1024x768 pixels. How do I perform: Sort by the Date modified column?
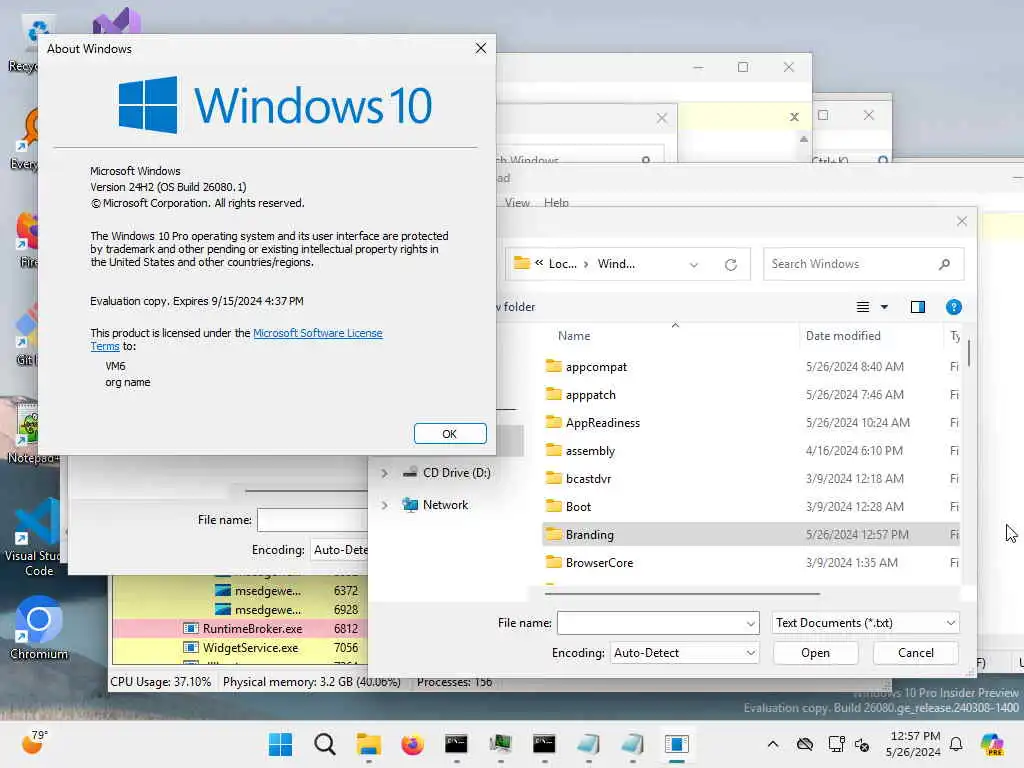[x=842, y=336]
